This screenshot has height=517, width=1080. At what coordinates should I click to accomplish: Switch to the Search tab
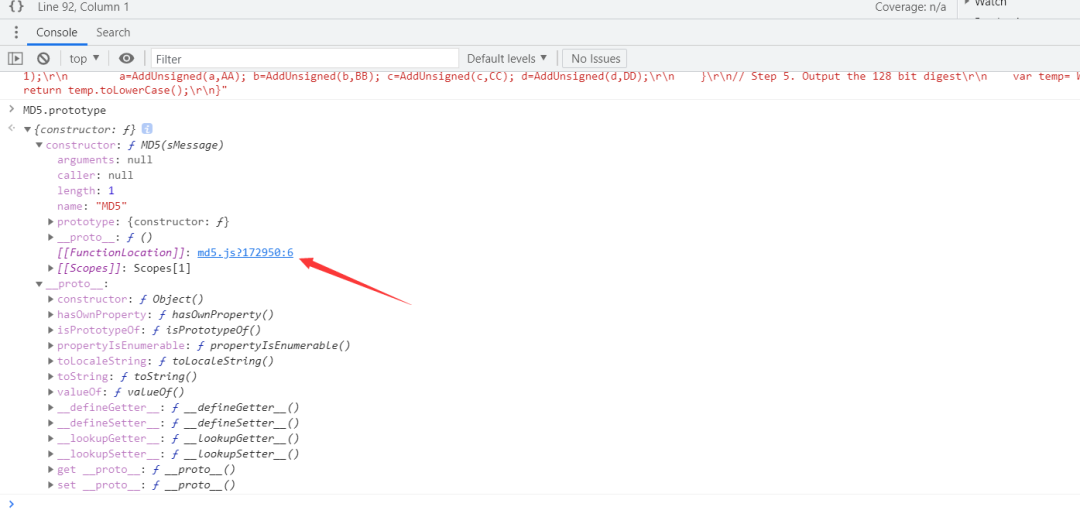[113, 32]
